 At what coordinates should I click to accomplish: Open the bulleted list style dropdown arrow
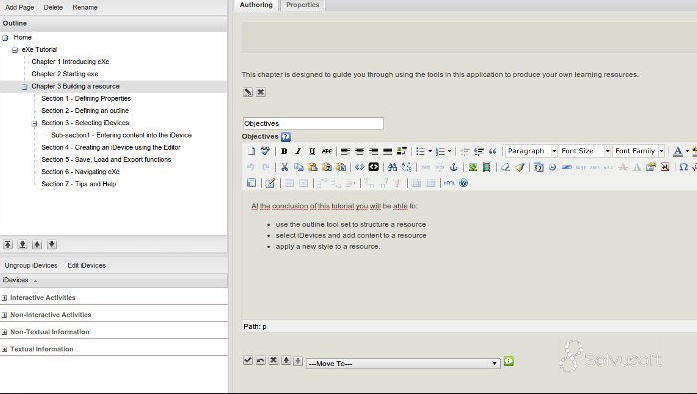(x=430, y=151)
